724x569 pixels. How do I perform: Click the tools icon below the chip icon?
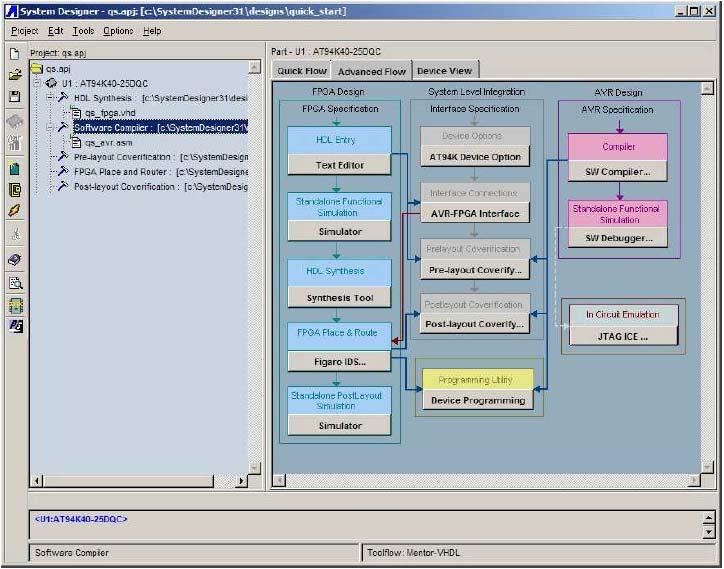[x=15, y=142]
